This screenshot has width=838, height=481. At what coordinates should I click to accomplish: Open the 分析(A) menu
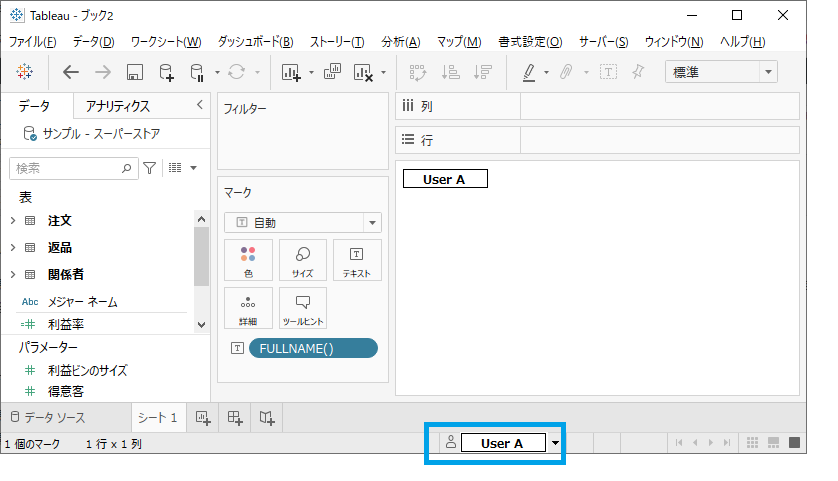click(400, 42)
